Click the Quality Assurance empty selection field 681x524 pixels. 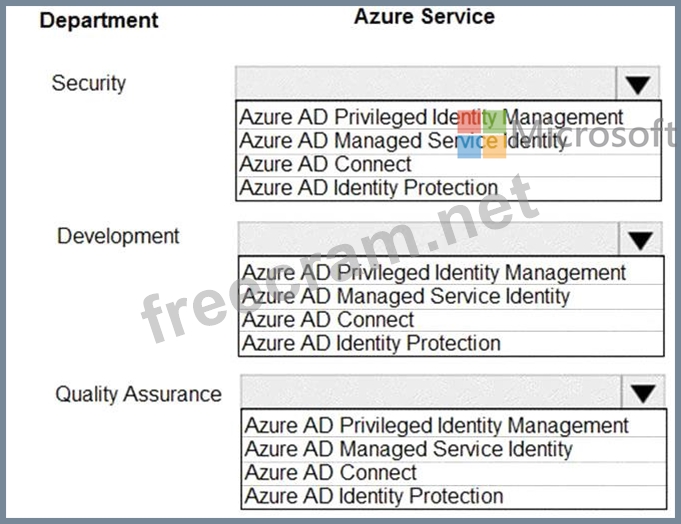[x=430, y=392]
